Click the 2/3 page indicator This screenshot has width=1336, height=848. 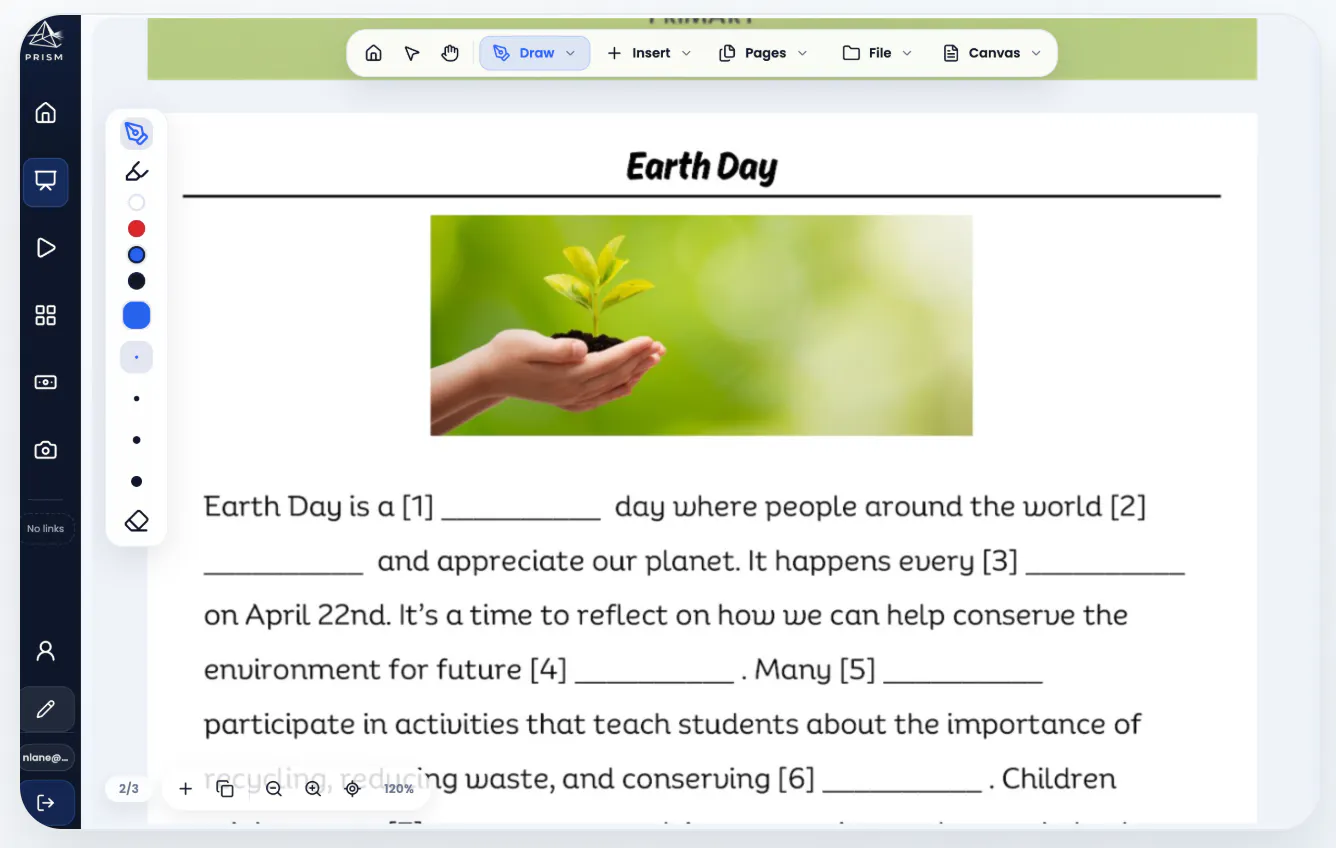pyautogui.click(x=129, y=789)
